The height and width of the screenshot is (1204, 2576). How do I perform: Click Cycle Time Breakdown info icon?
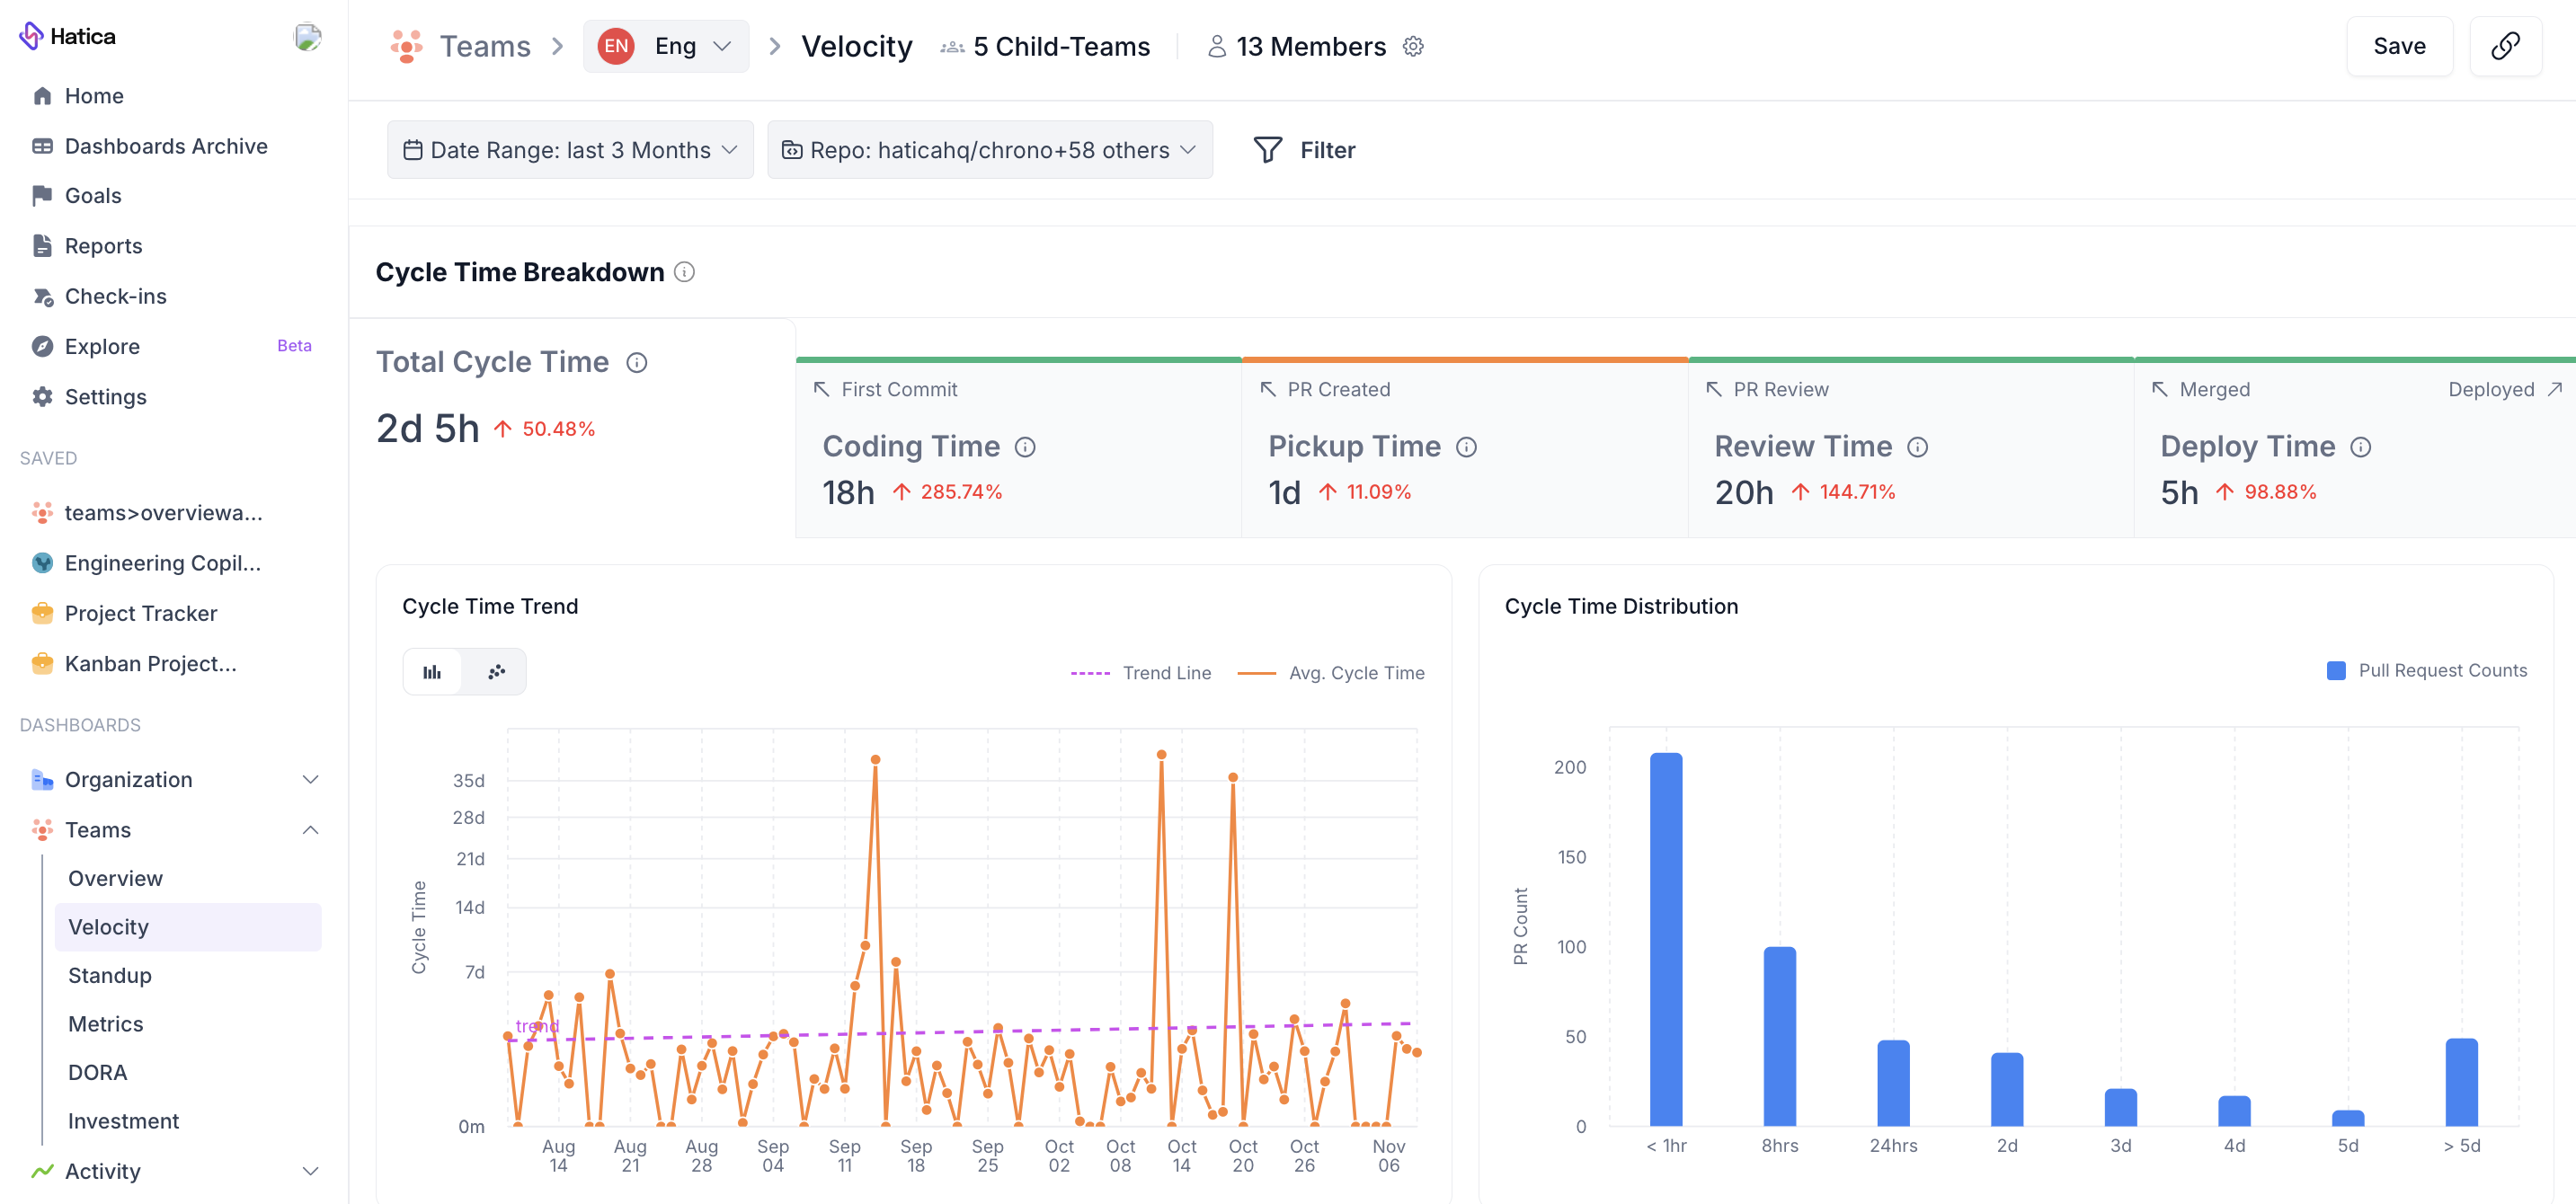tap(684, 272)
